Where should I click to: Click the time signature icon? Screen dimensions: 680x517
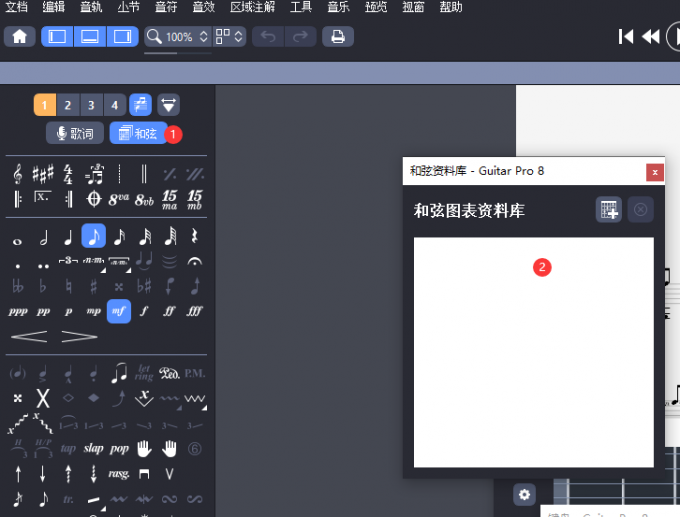(68, 174)
